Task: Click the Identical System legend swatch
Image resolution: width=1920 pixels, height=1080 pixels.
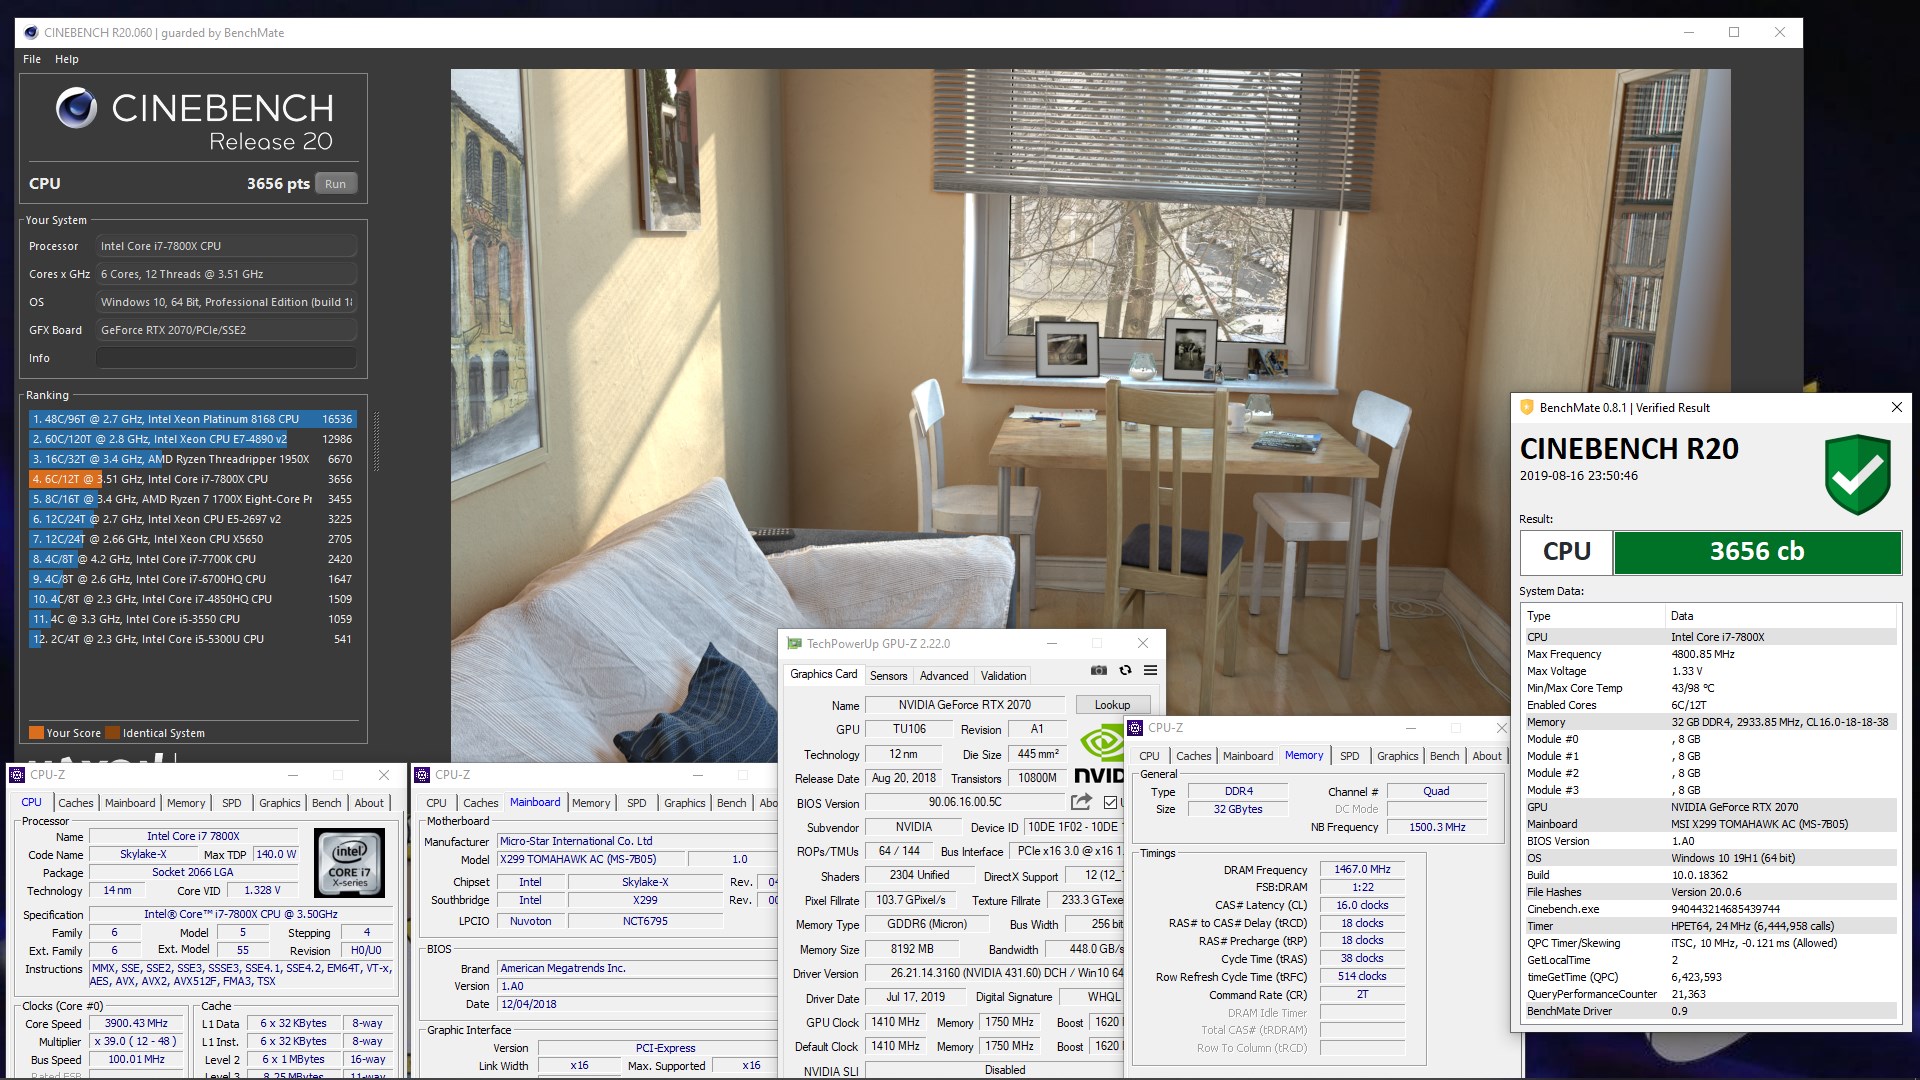Action: 112,732
